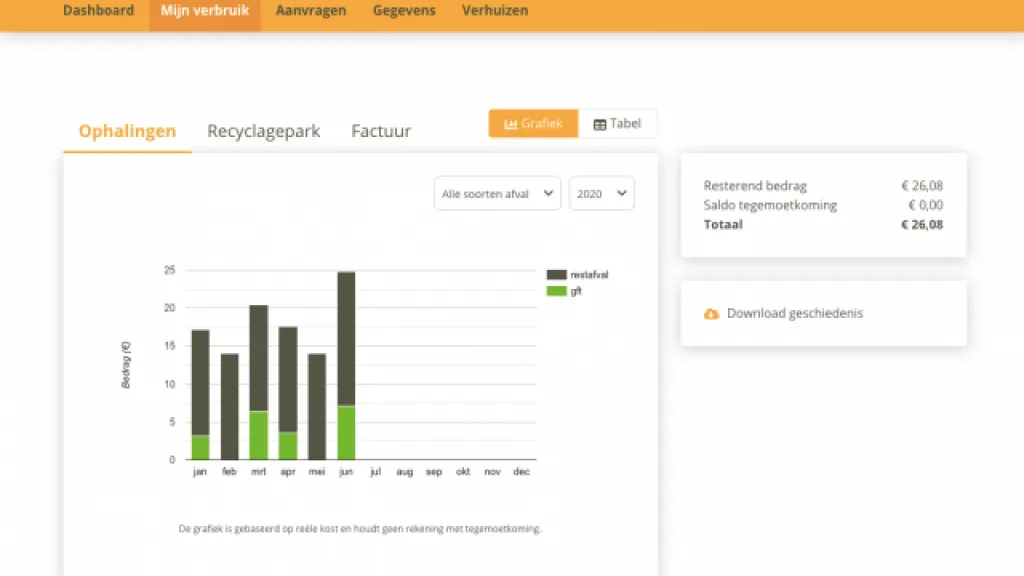Open the Aanvragen page

point(311,11)
